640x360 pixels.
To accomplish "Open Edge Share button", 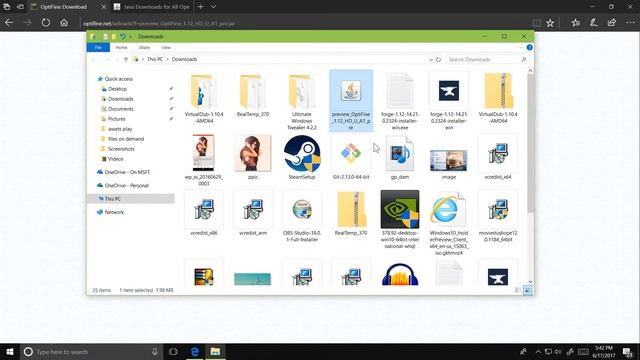I will (611, 23).
